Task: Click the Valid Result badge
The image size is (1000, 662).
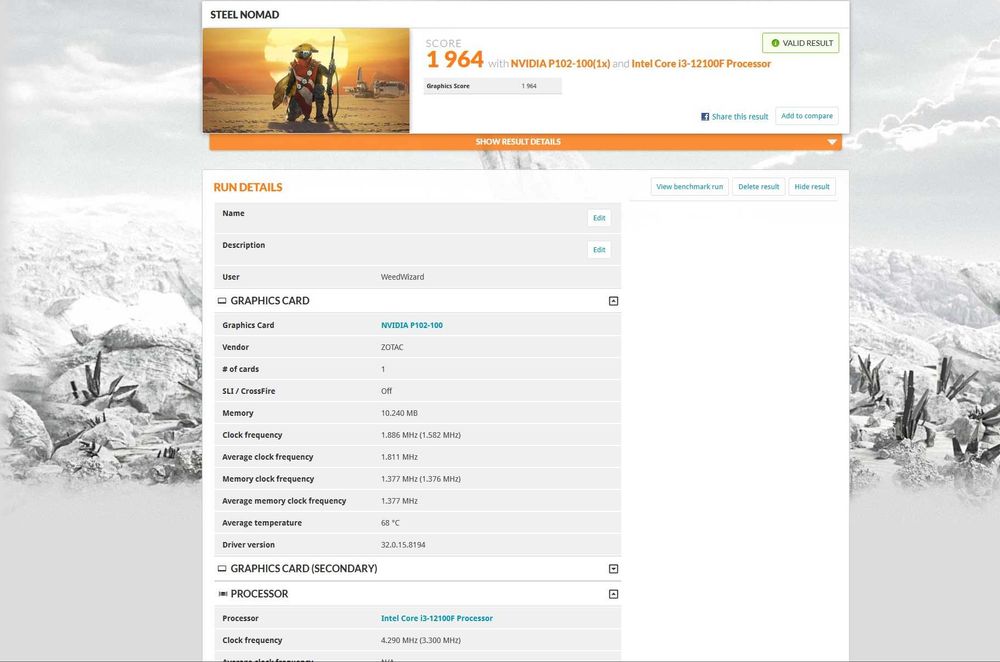Action: (800, 43)
